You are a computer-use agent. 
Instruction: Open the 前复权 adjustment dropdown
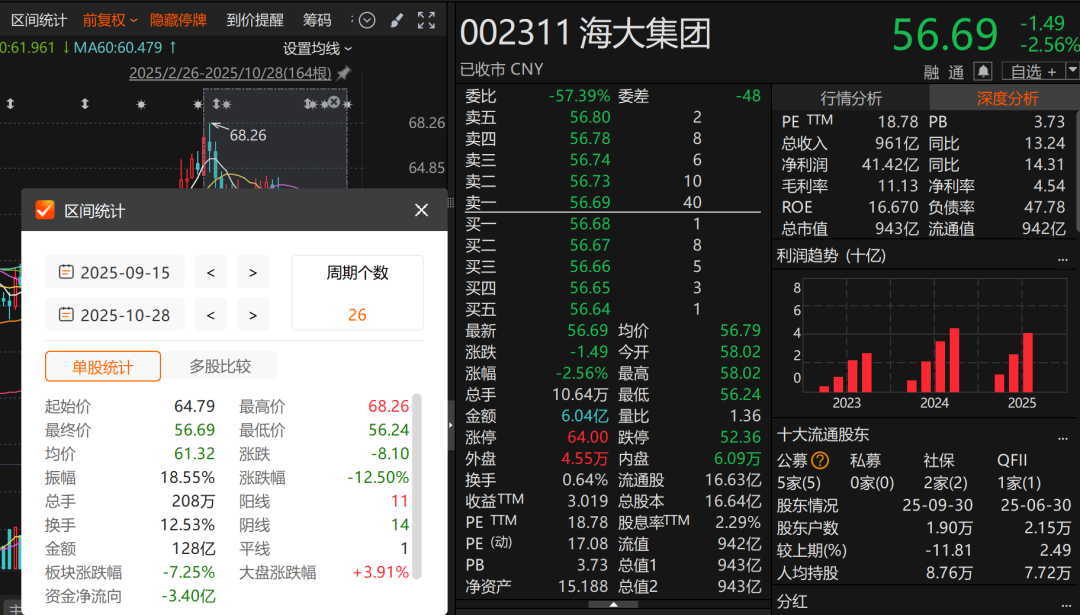[x=110, y=21]
